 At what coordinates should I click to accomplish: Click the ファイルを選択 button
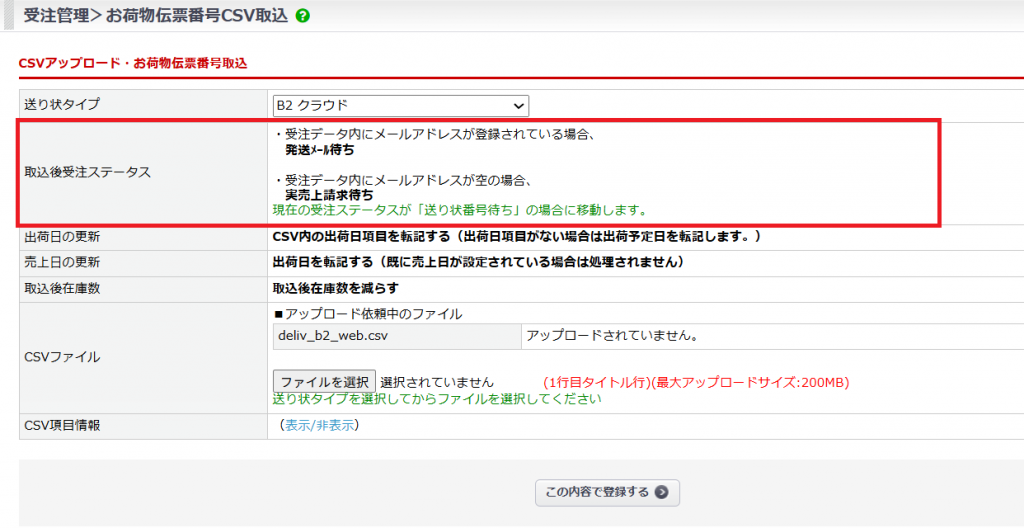325,382
